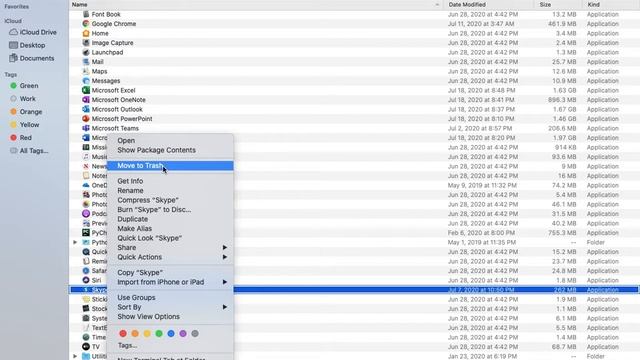Click the "461.9 MB" size cell

click(x=562, y=24)
